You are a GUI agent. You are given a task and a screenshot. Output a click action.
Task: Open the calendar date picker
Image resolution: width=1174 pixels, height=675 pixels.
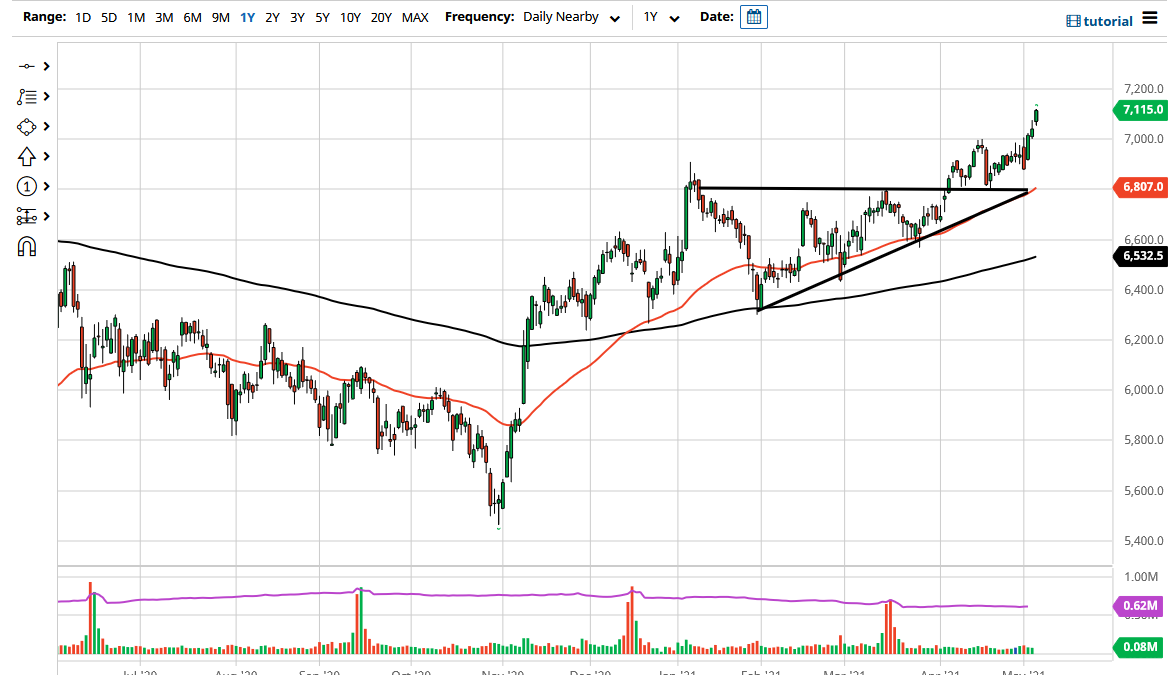click(x=754, y=16)
